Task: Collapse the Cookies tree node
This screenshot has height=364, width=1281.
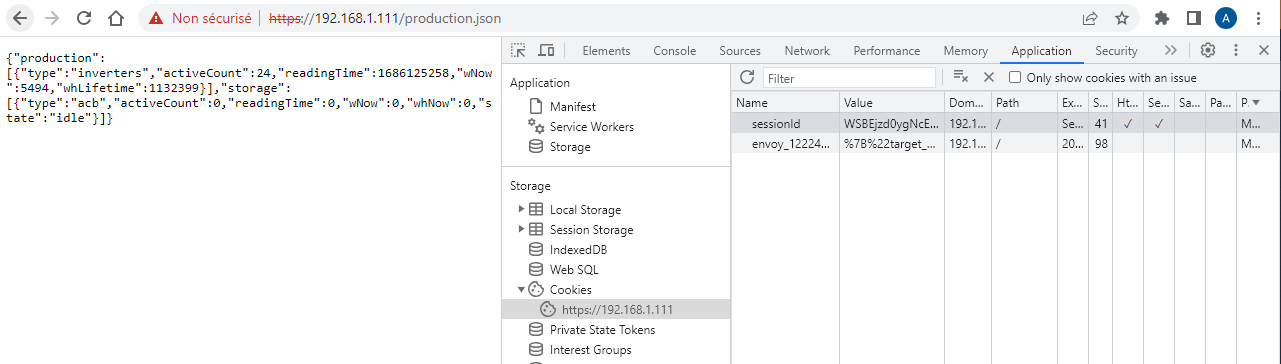Action: click(521, 290)
